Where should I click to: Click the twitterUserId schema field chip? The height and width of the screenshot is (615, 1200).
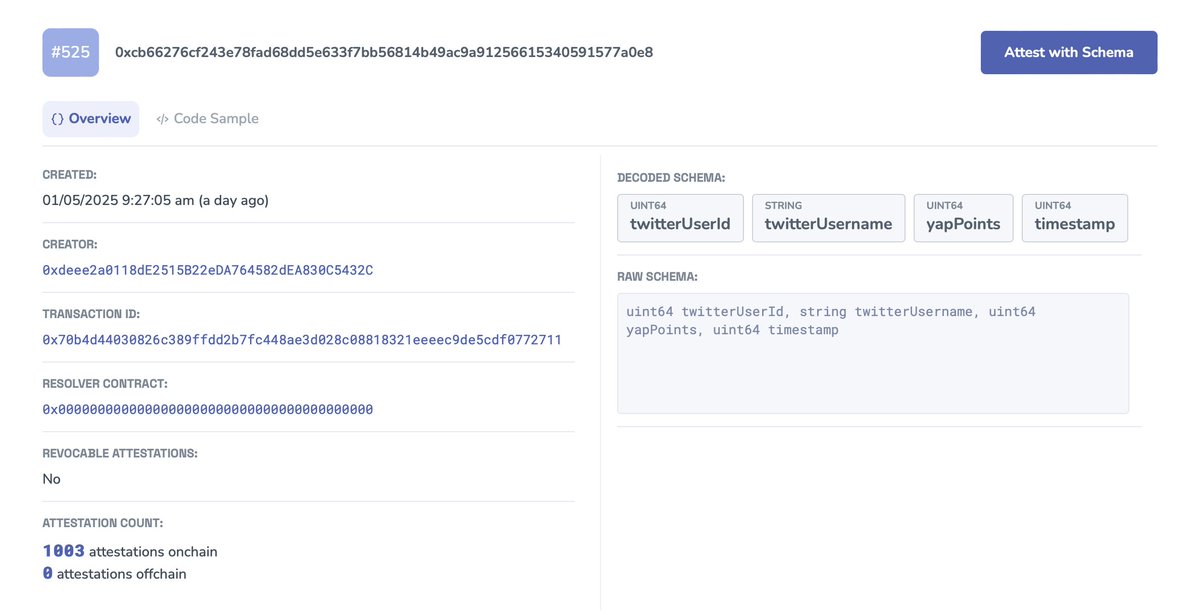(x=680, y=218)
